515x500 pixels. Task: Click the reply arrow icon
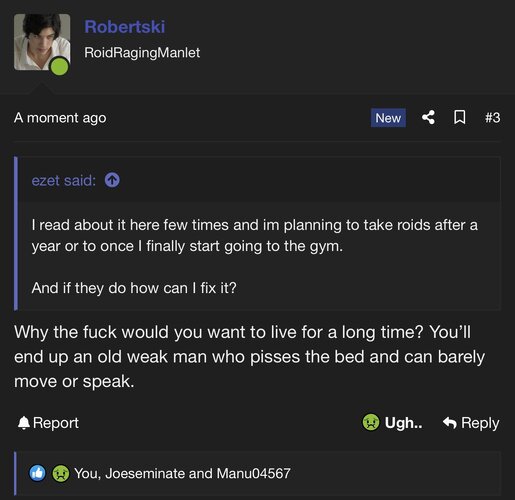450,423
